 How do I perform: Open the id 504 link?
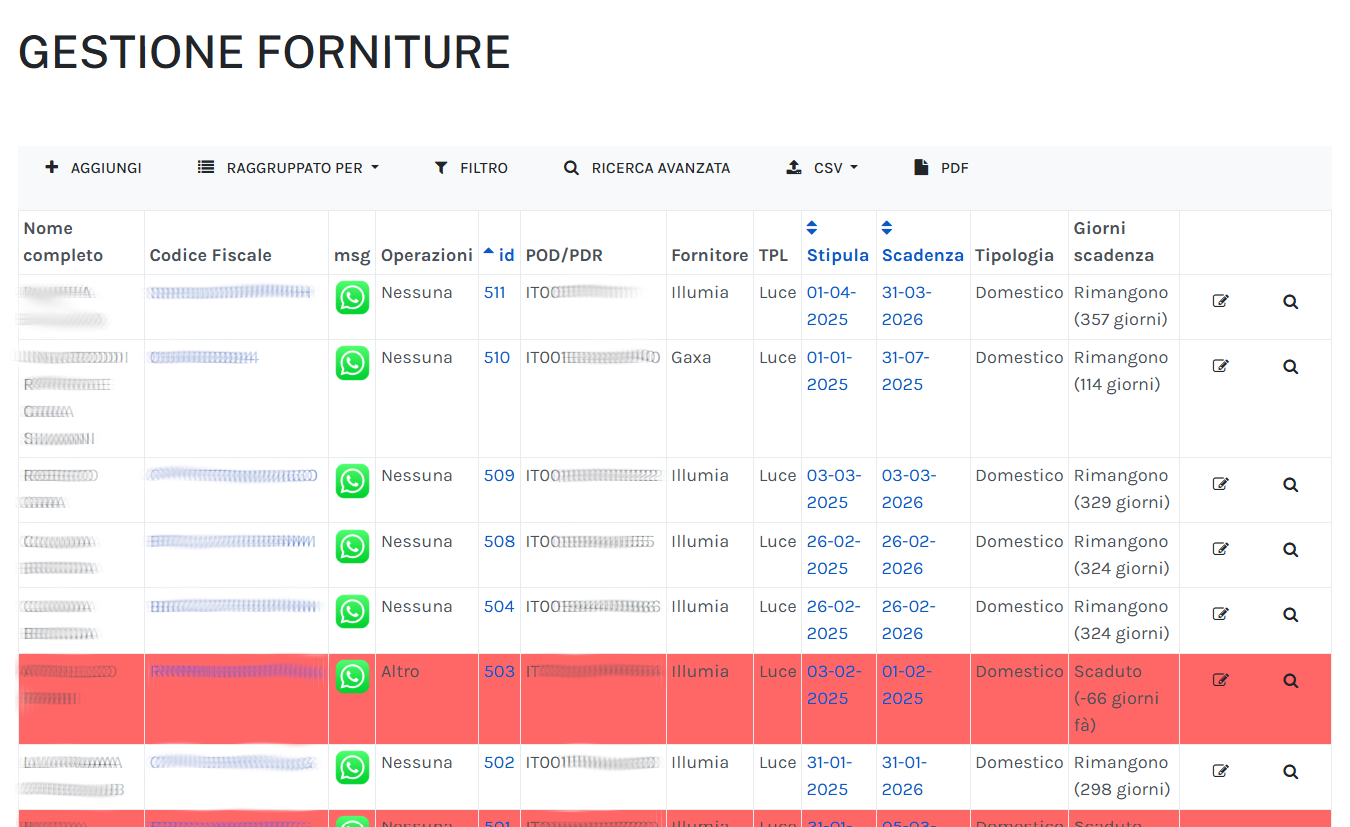point(499,607)
